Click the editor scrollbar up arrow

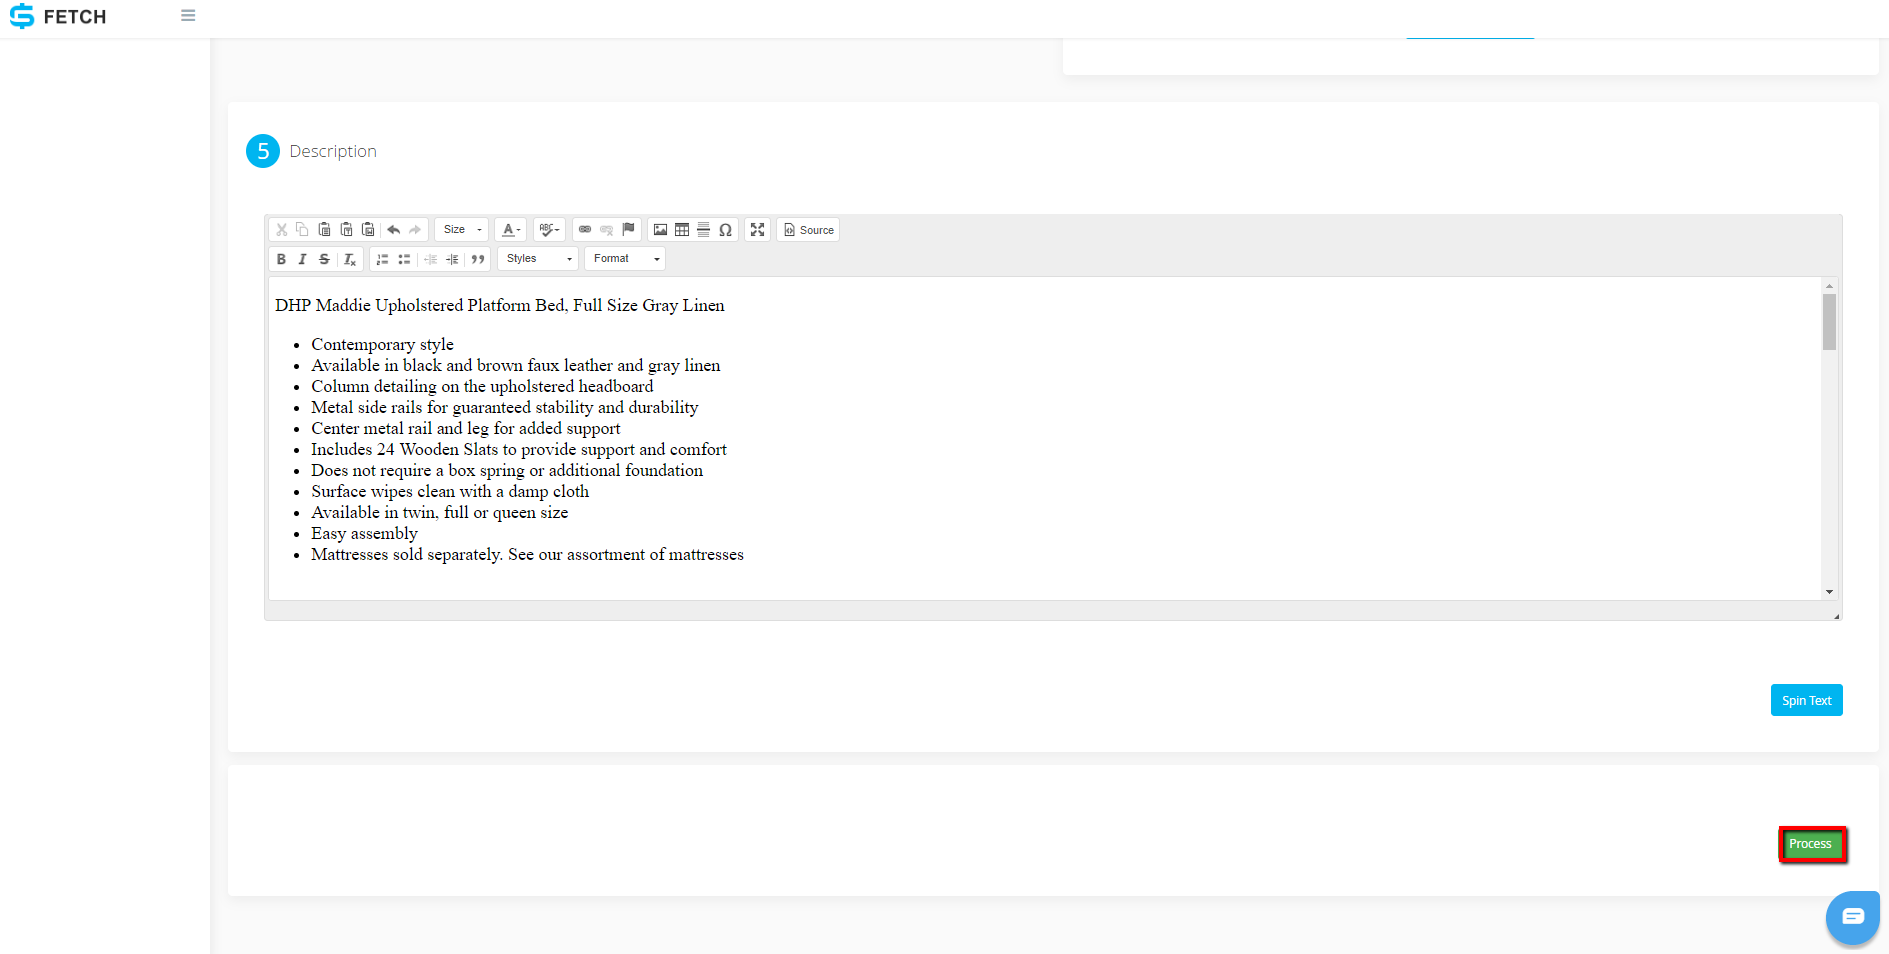point(1829,286)
